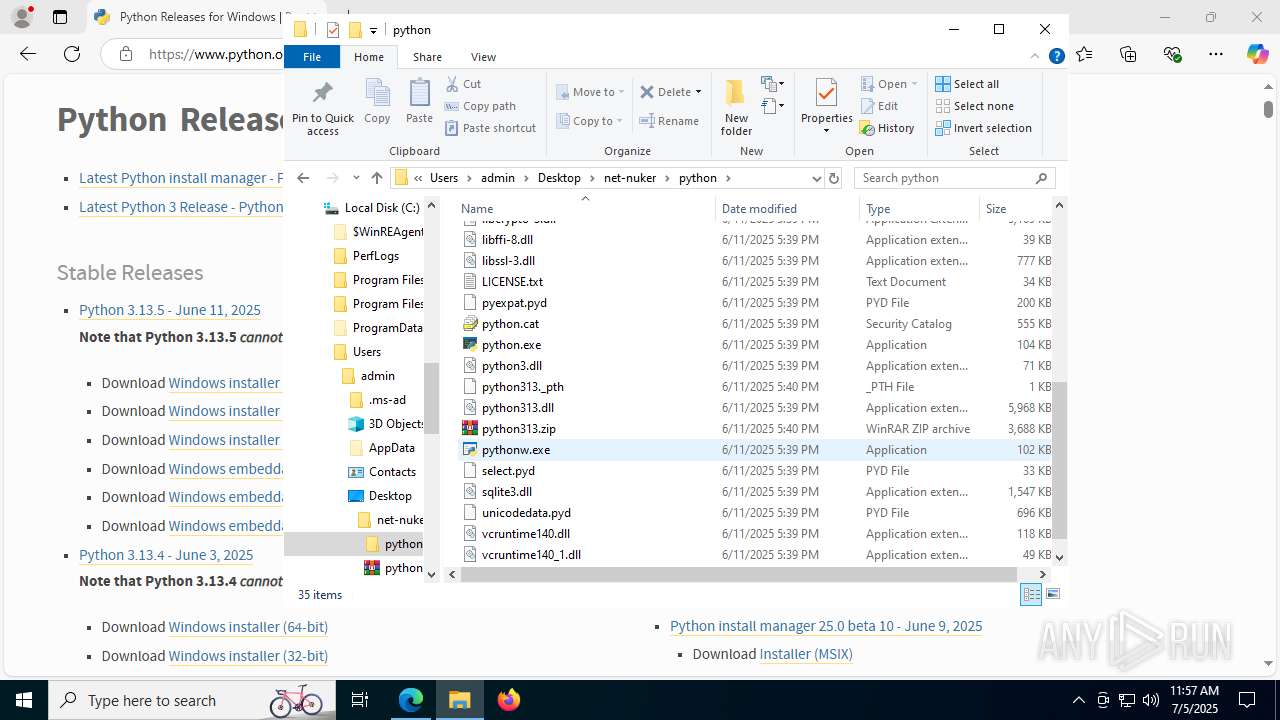The height and width of the screenshot is (720, 1280).
Task: Open Python install manager 25.0 beta 10 link
Action: coord(826,626)
